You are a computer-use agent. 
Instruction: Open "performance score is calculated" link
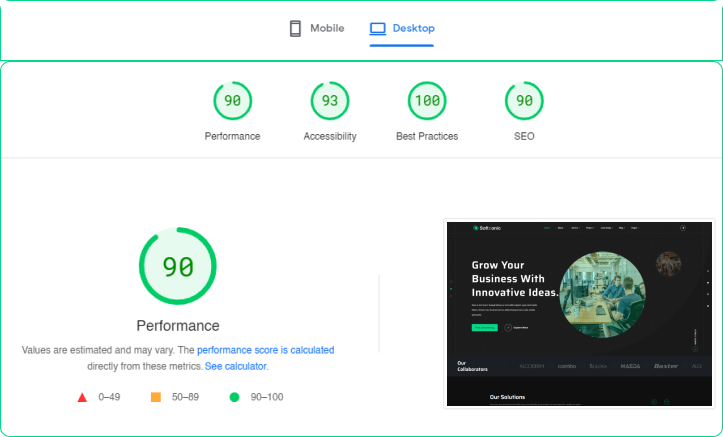point(265,351)
